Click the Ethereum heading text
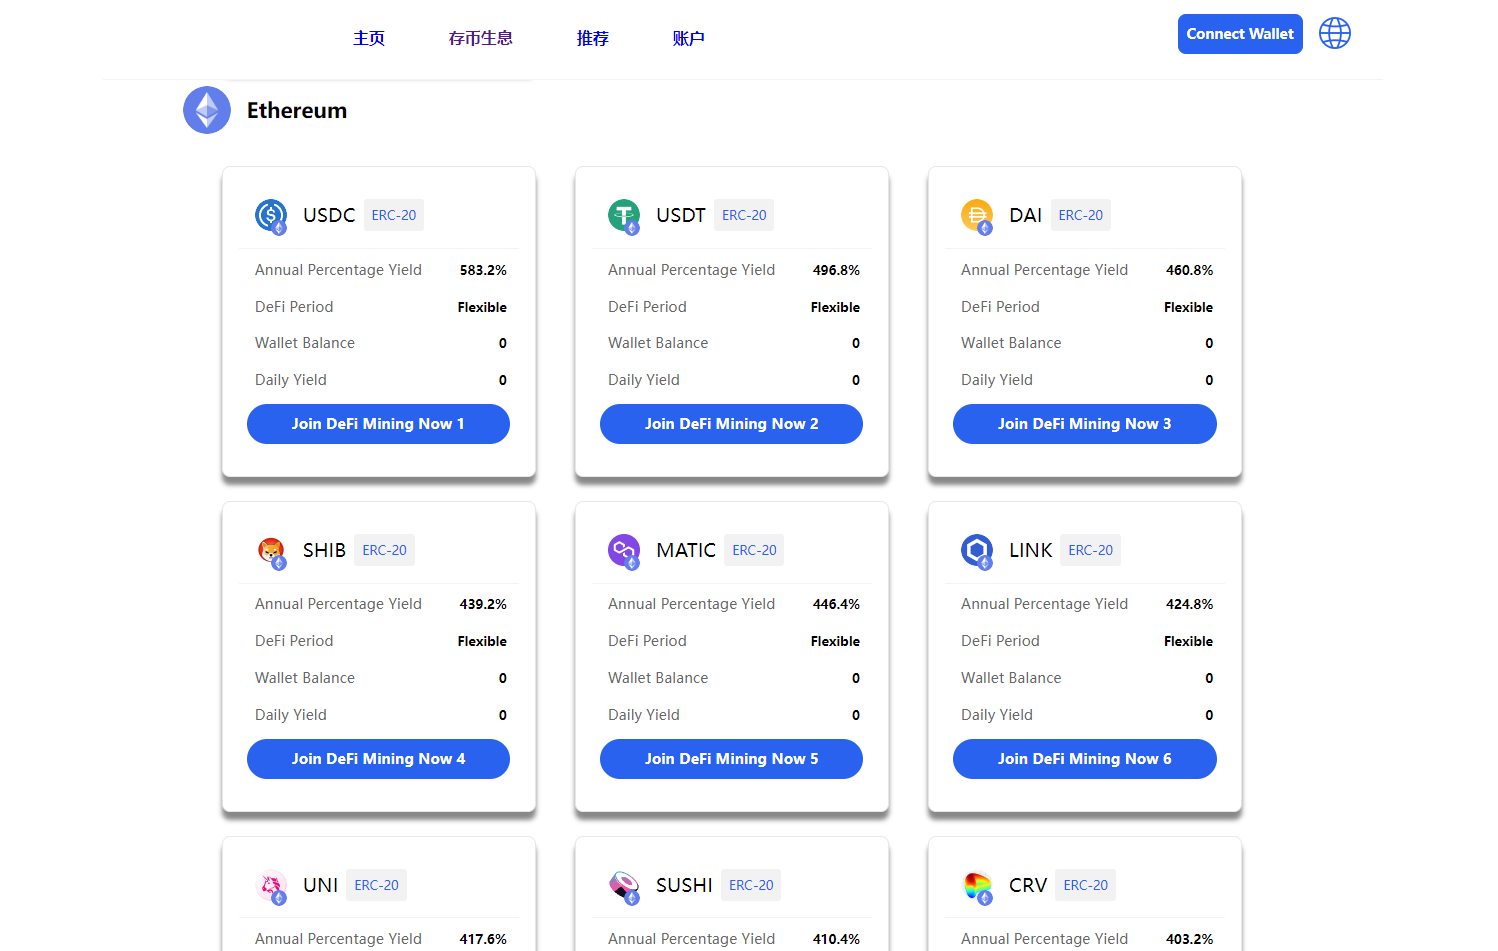The height and width of the screenshot is (951, 1498). pyautogui.click(x=297, y=110)
